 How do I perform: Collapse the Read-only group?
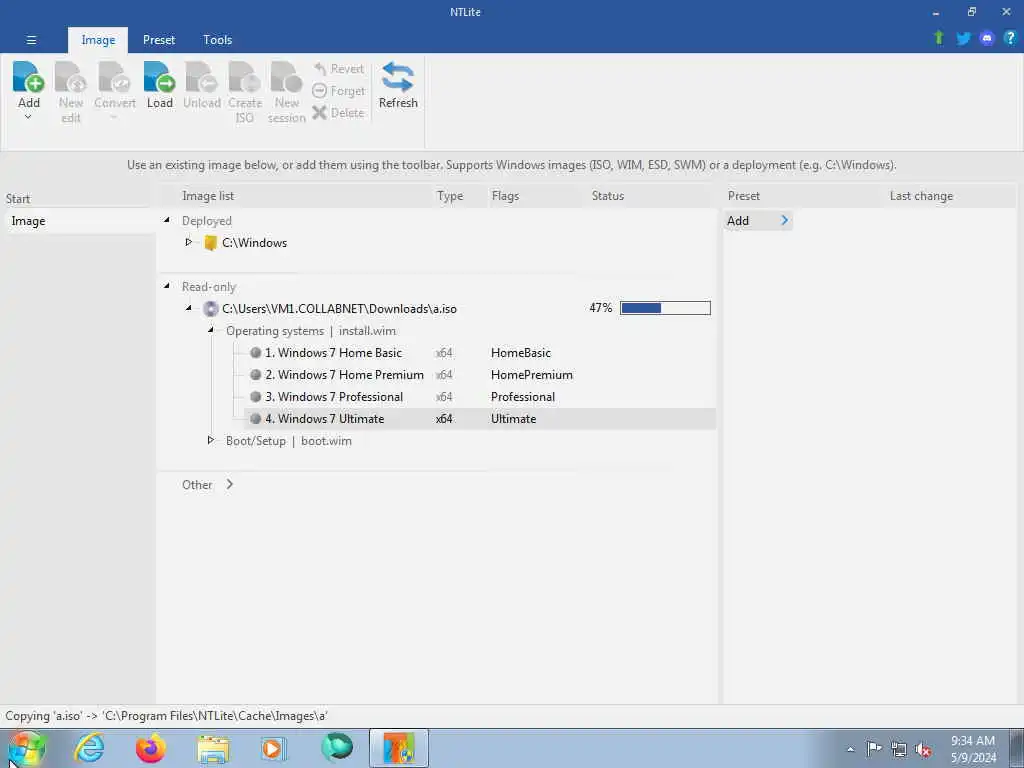pyautogui.click(x=167, y=286)
